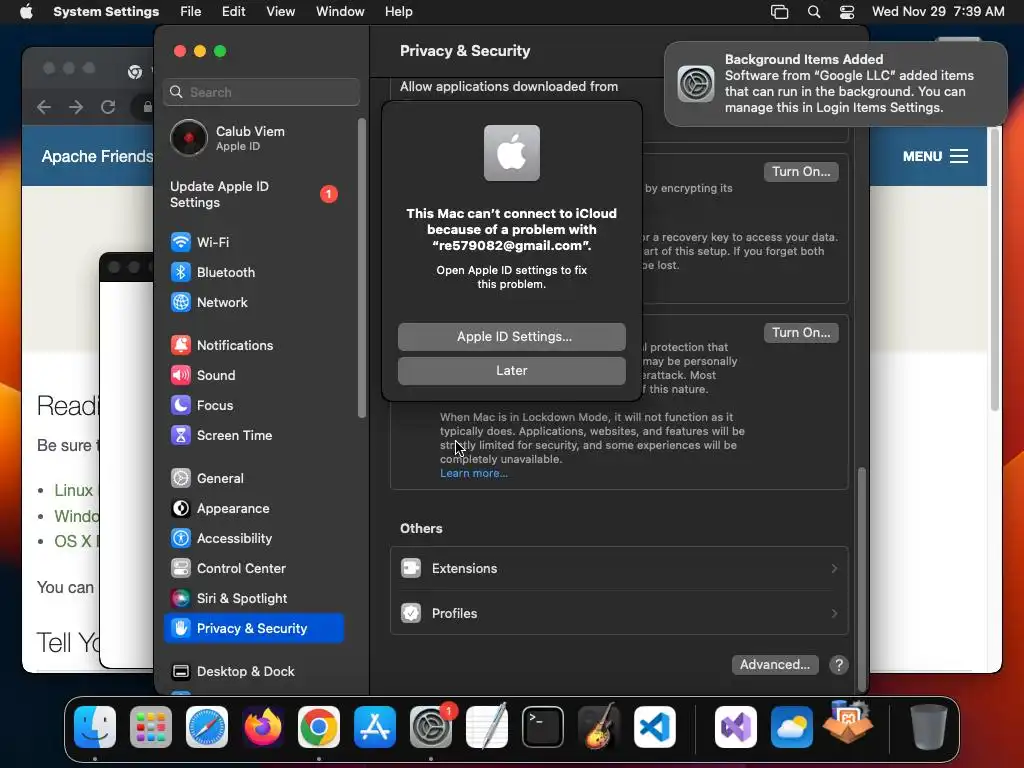Open Spotlight search in menu bar
Screen dimensions: 1024x768
(x=814, y=12)
